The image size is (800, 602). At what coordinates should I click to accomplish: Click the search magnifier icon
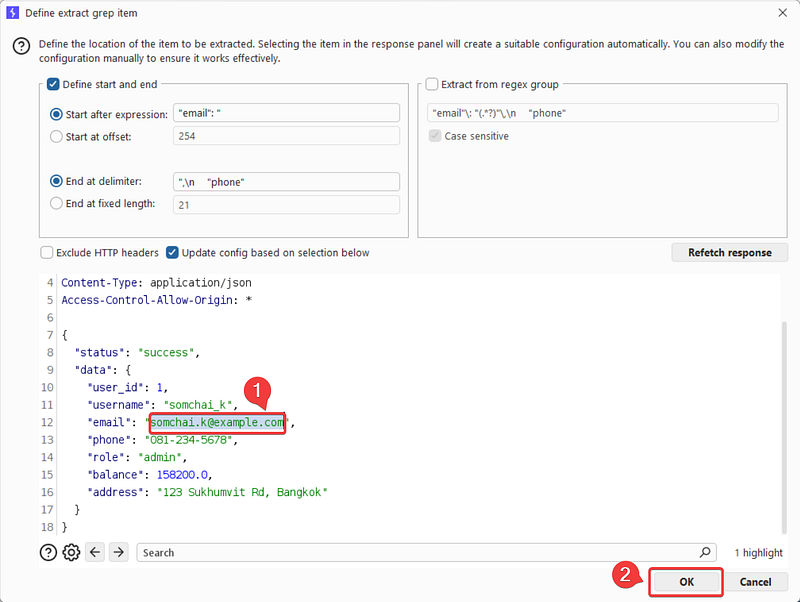(705, 552)
